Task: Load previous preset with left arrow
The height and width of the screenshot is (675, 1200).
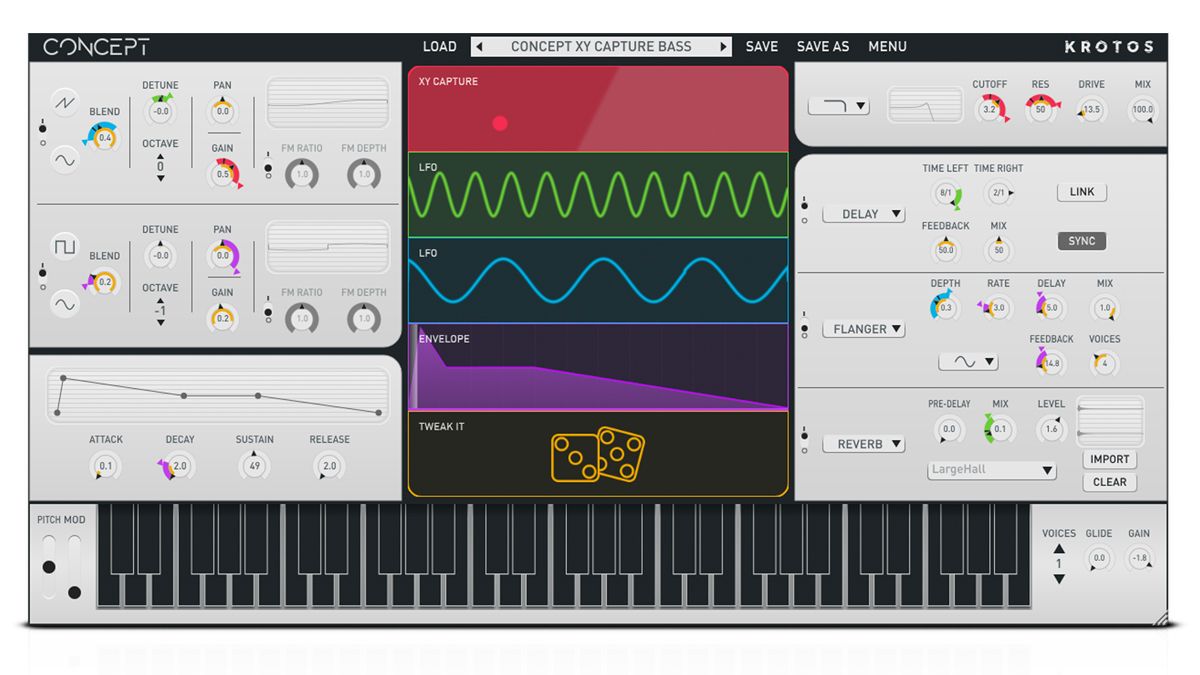Action: click(x=479, y=47)
